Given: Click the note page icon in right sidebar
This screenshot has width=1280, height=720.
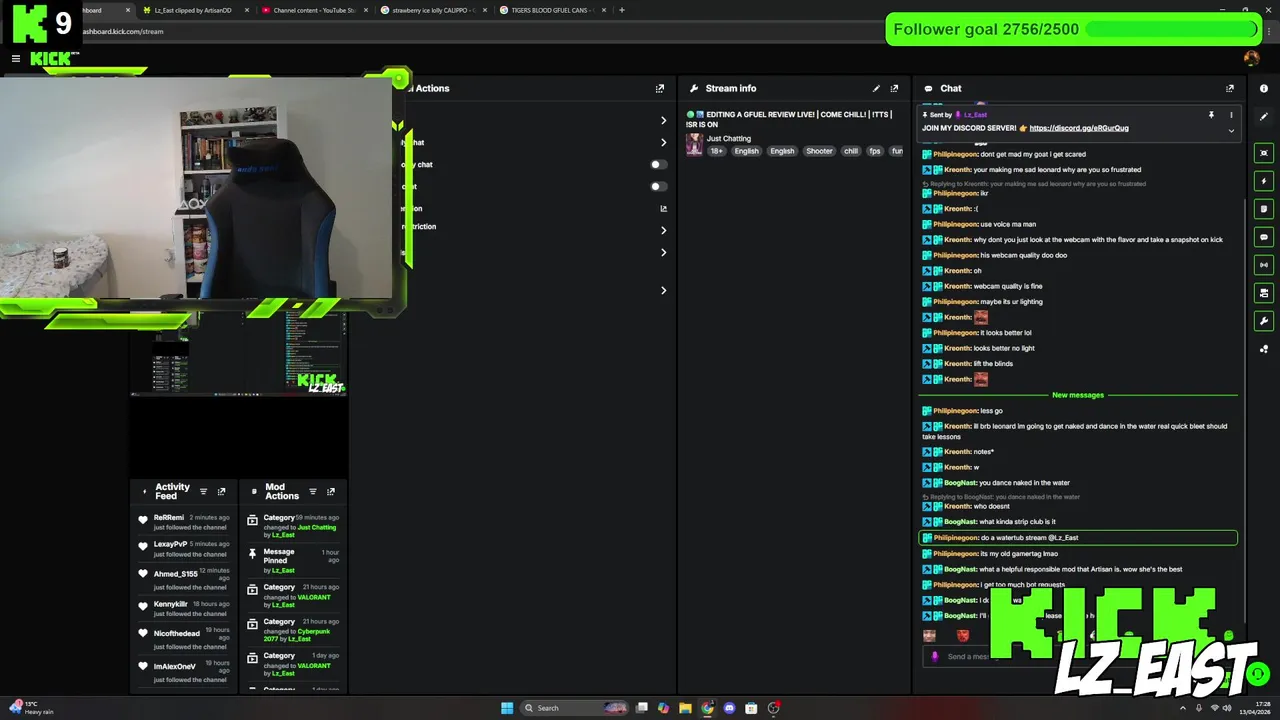Looking at the screenshot, I should point(1264,209).
